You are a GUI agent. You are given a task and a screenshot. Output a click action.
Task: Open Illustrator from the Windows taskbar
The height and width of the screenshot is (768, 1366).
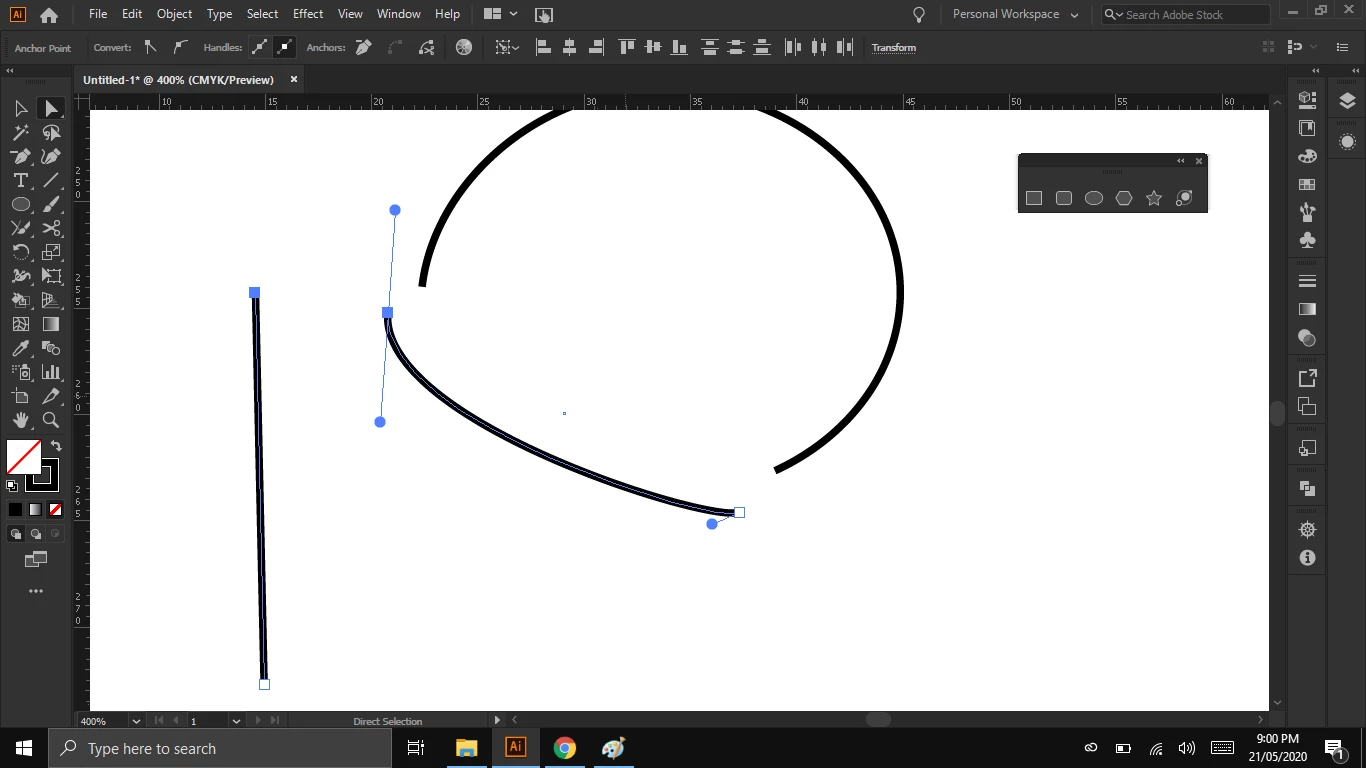click(x=515, y=747)
